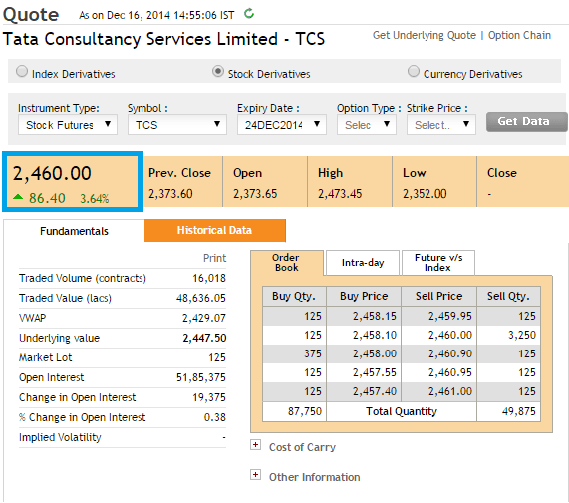This screenshot has height=503, width=569.
Task: Click the buy quantity 375
Action: (313, 354)
